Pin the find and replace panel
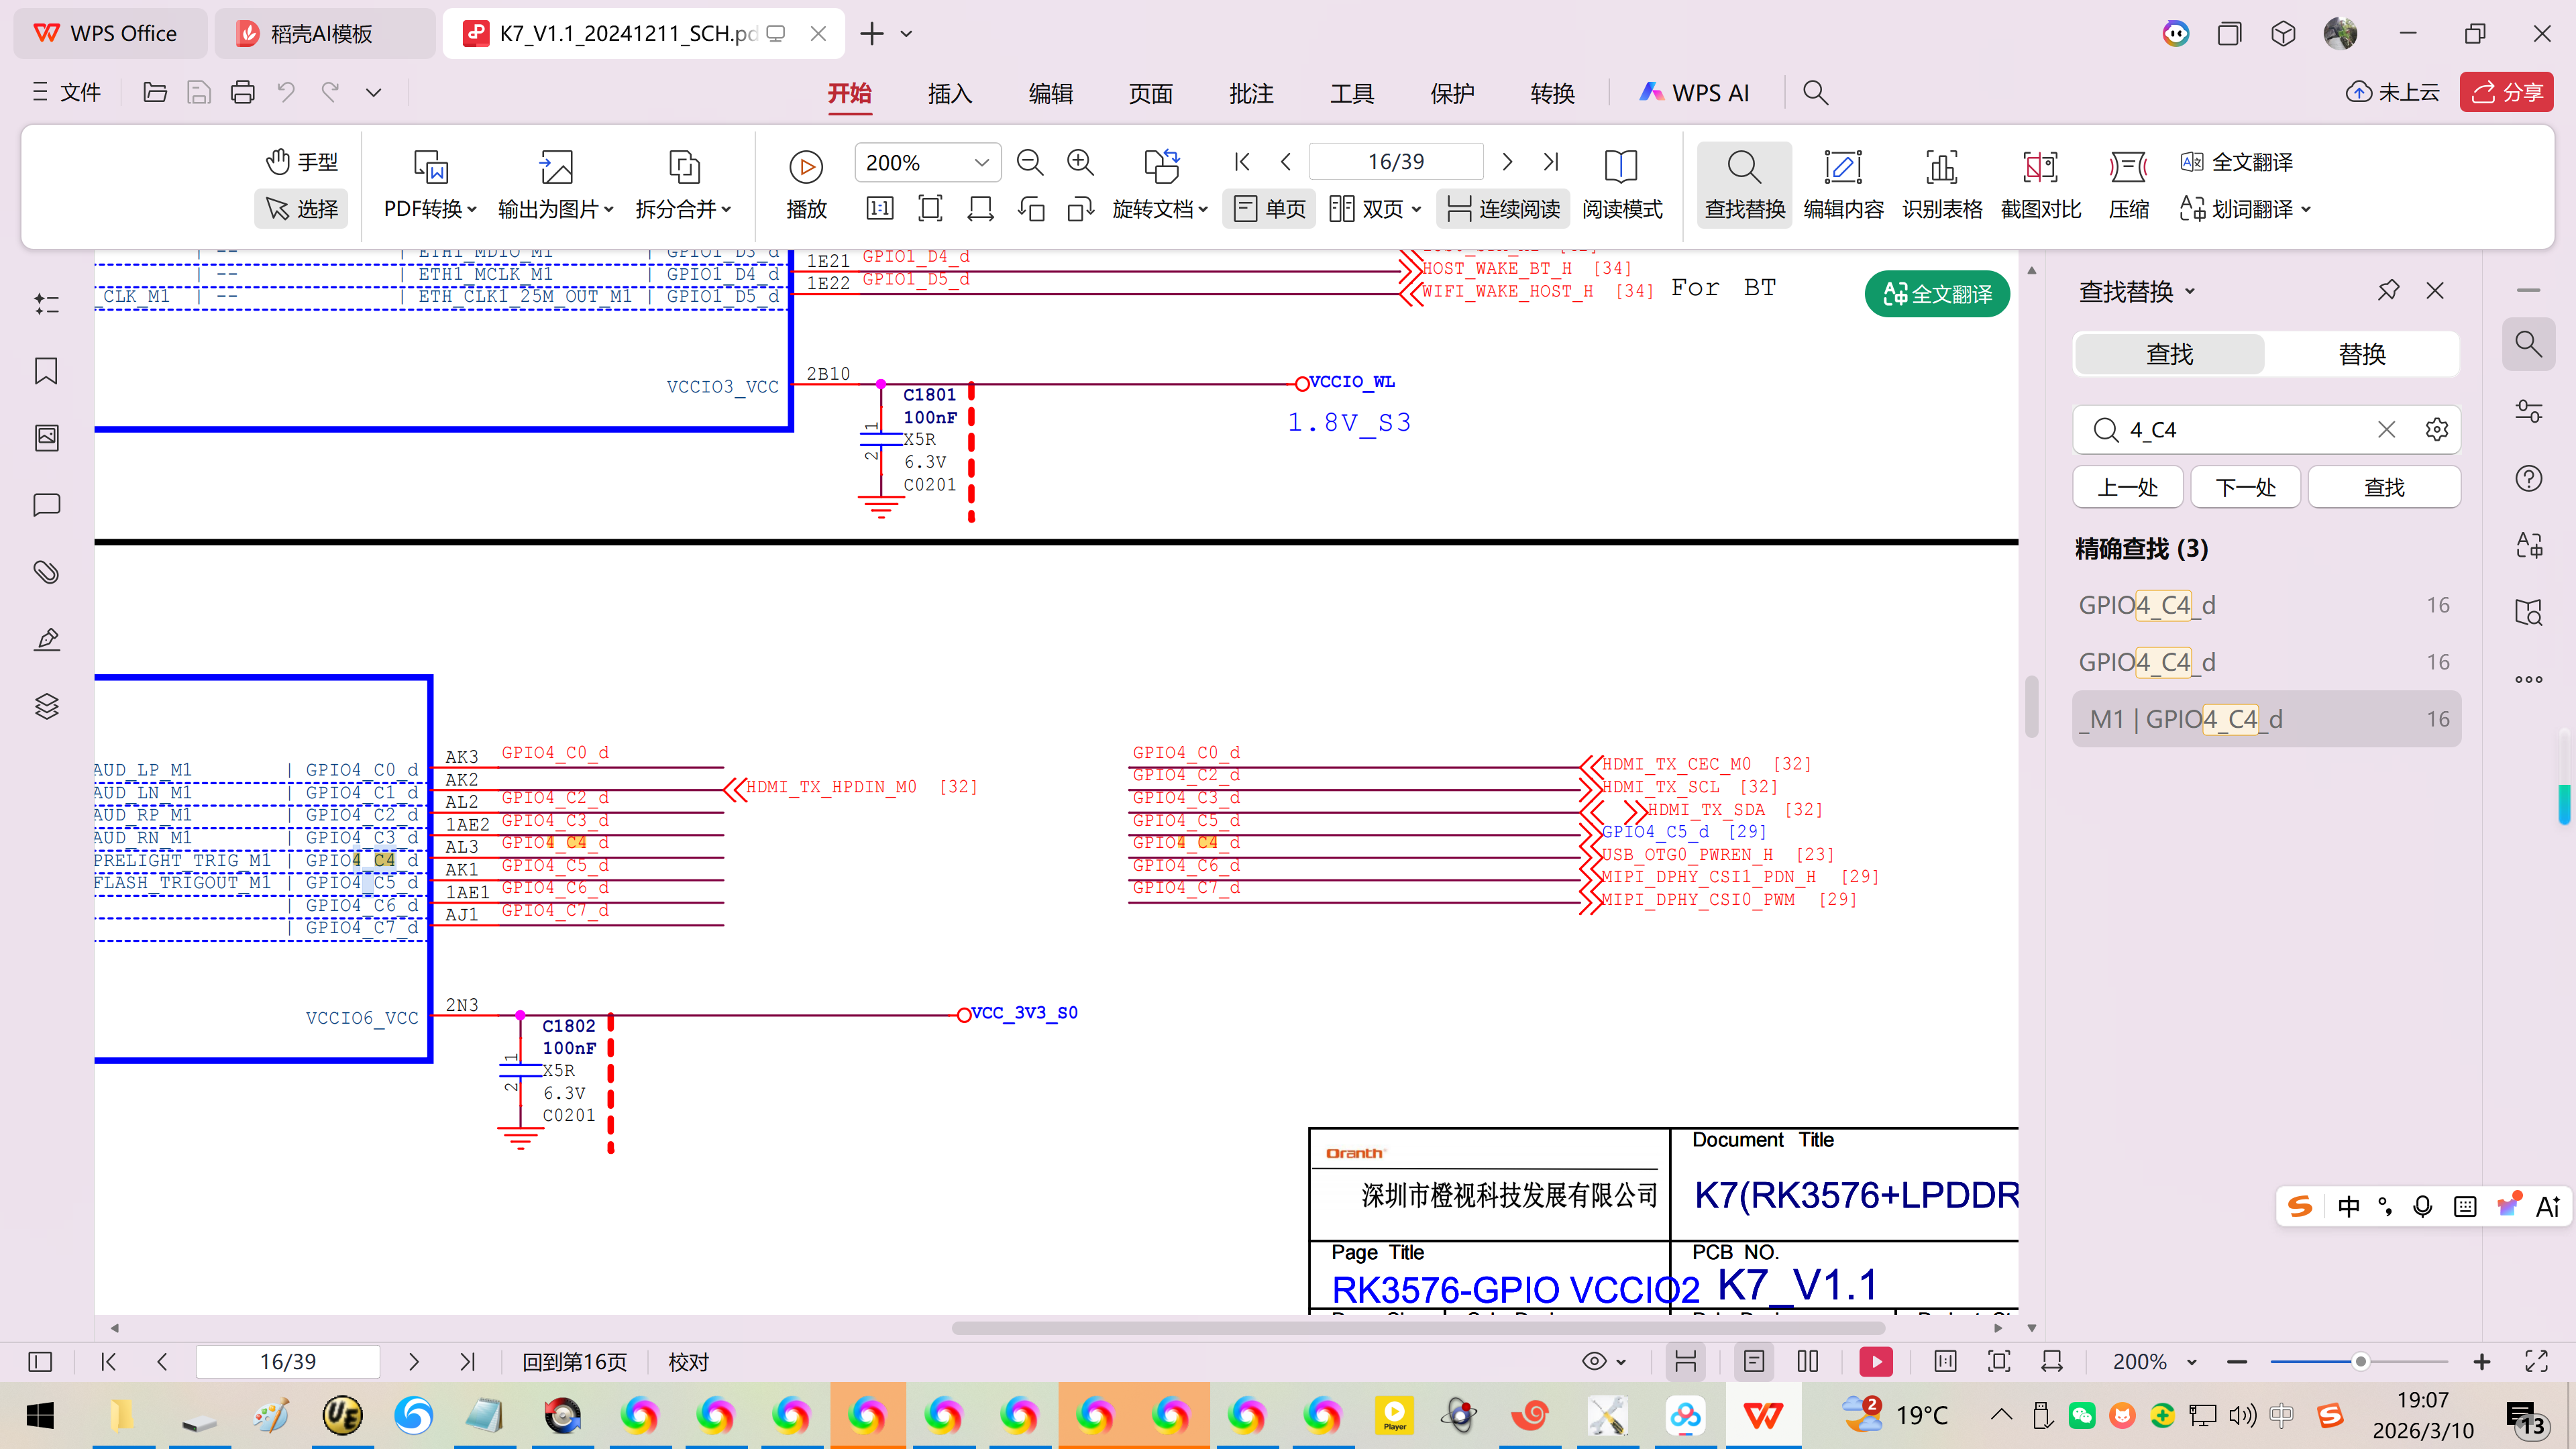The width and height of the screenshot is (2576, 1449). pyautogui.click(x=2388, y=291)
